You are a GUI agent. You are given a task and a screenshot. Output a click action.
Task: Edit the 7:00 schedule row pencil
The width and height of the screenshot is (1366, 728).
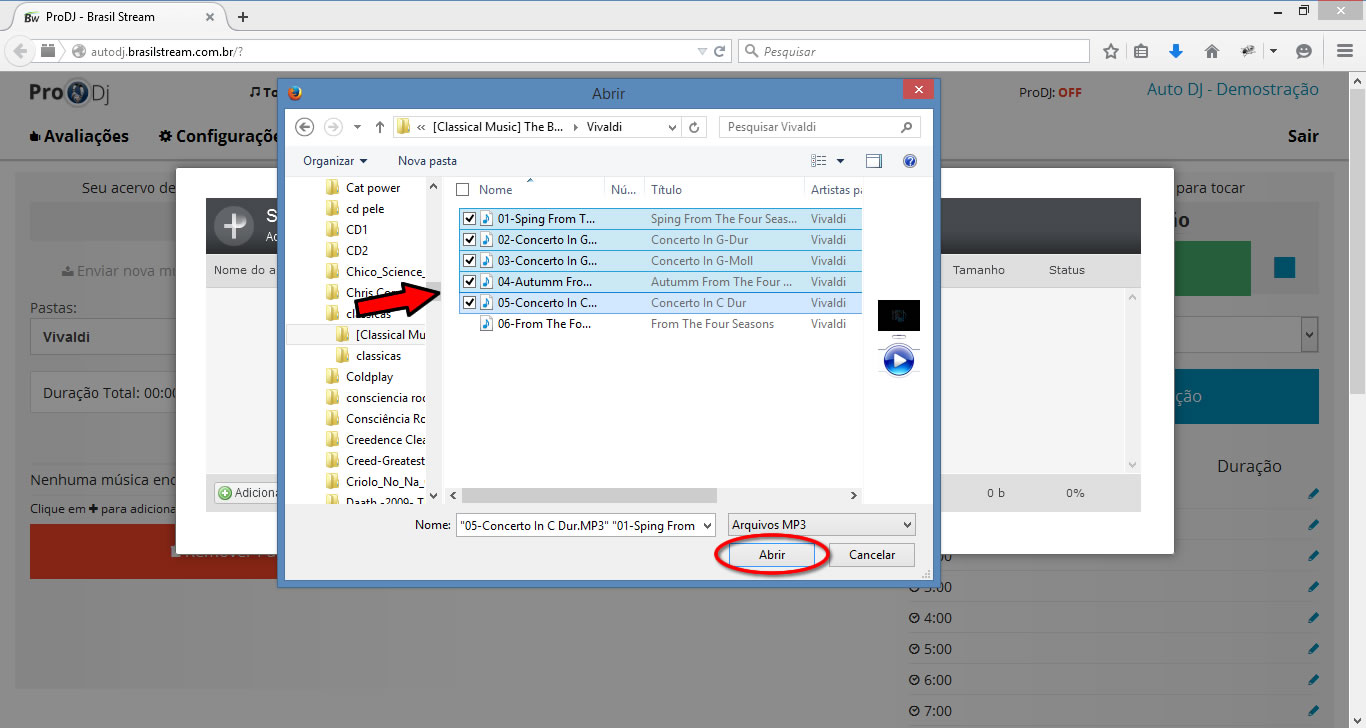[x=1313, y=711]
